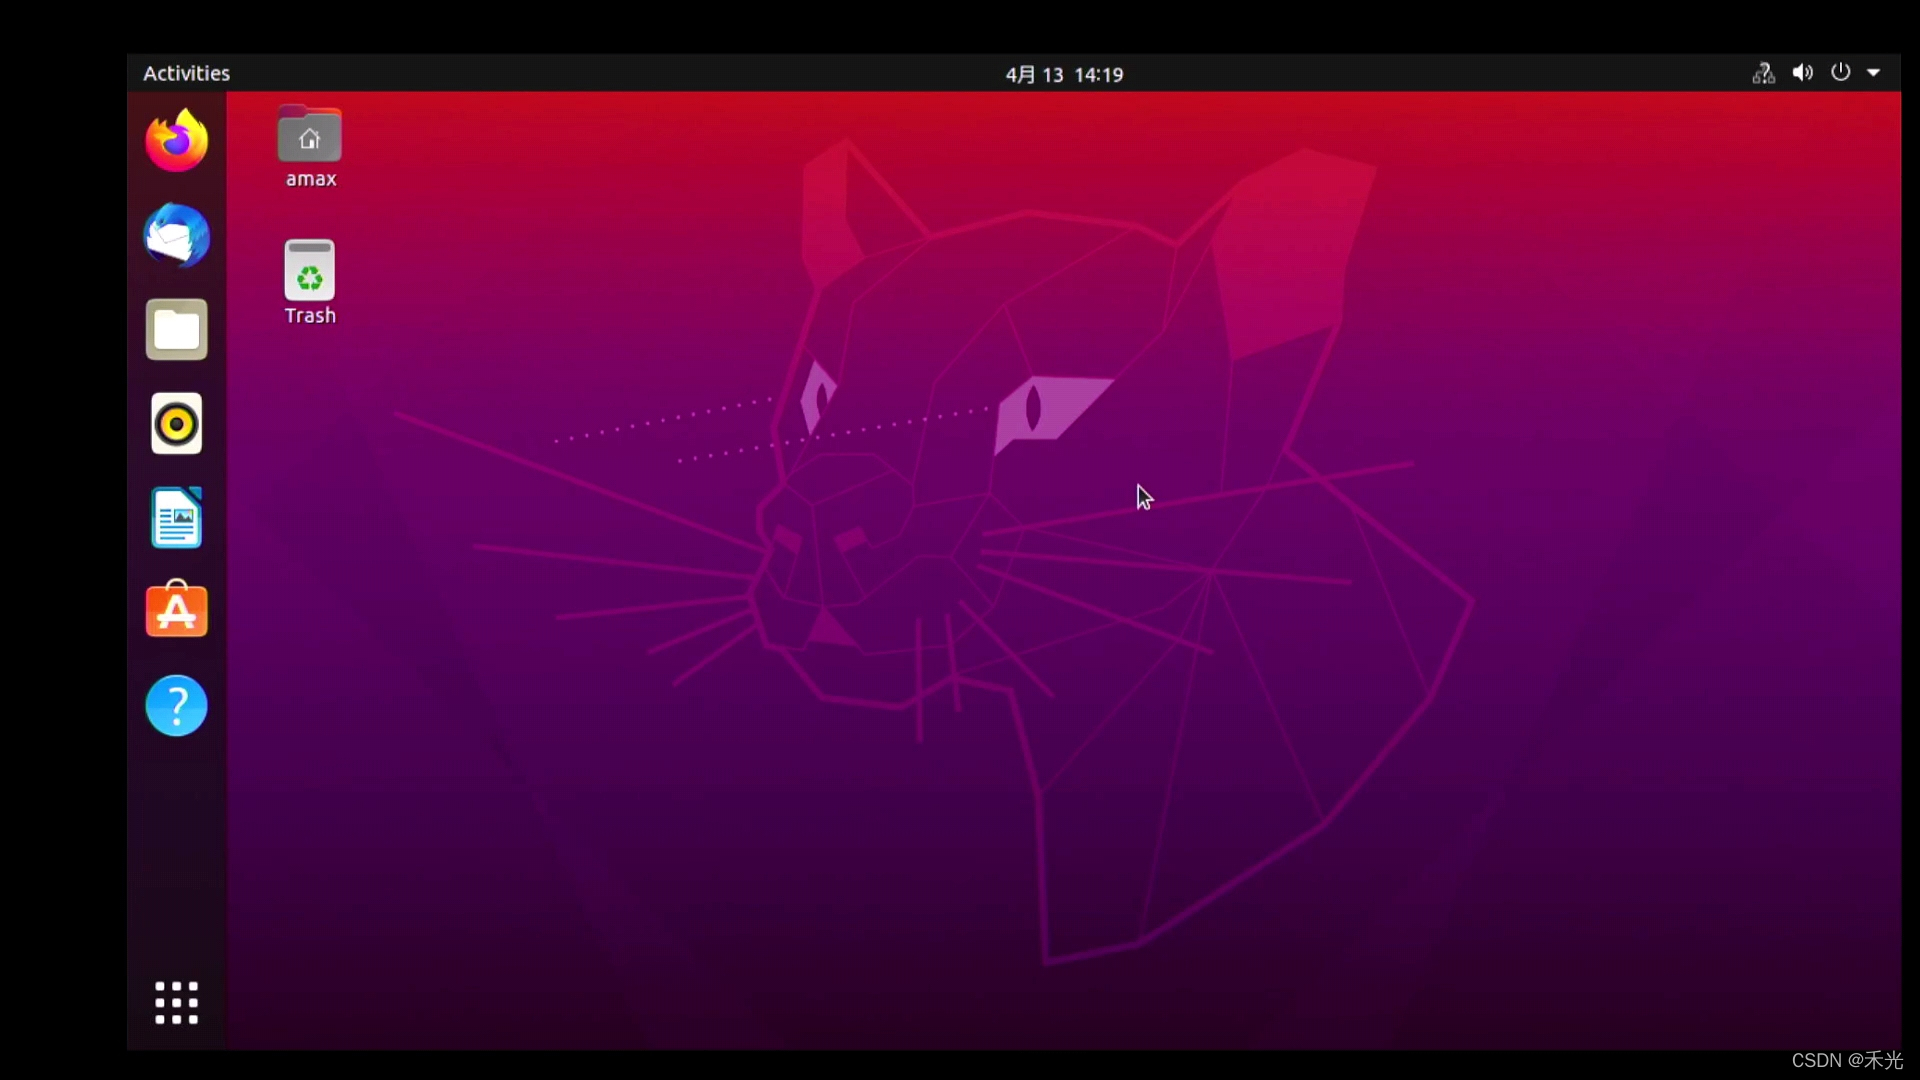Launch Rhythmbox music player
This screenshot has width=1920, height=1080.
click(x=175, y=423)
